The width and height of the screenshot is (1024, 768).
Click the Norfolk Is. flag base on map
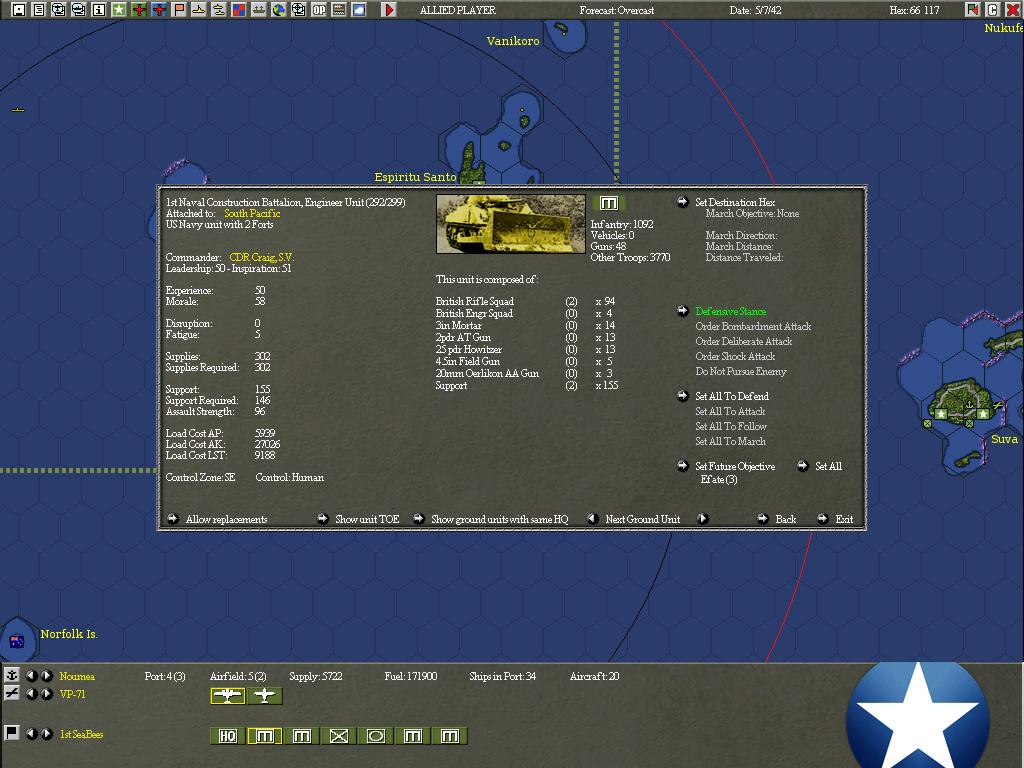pos(17,641)
